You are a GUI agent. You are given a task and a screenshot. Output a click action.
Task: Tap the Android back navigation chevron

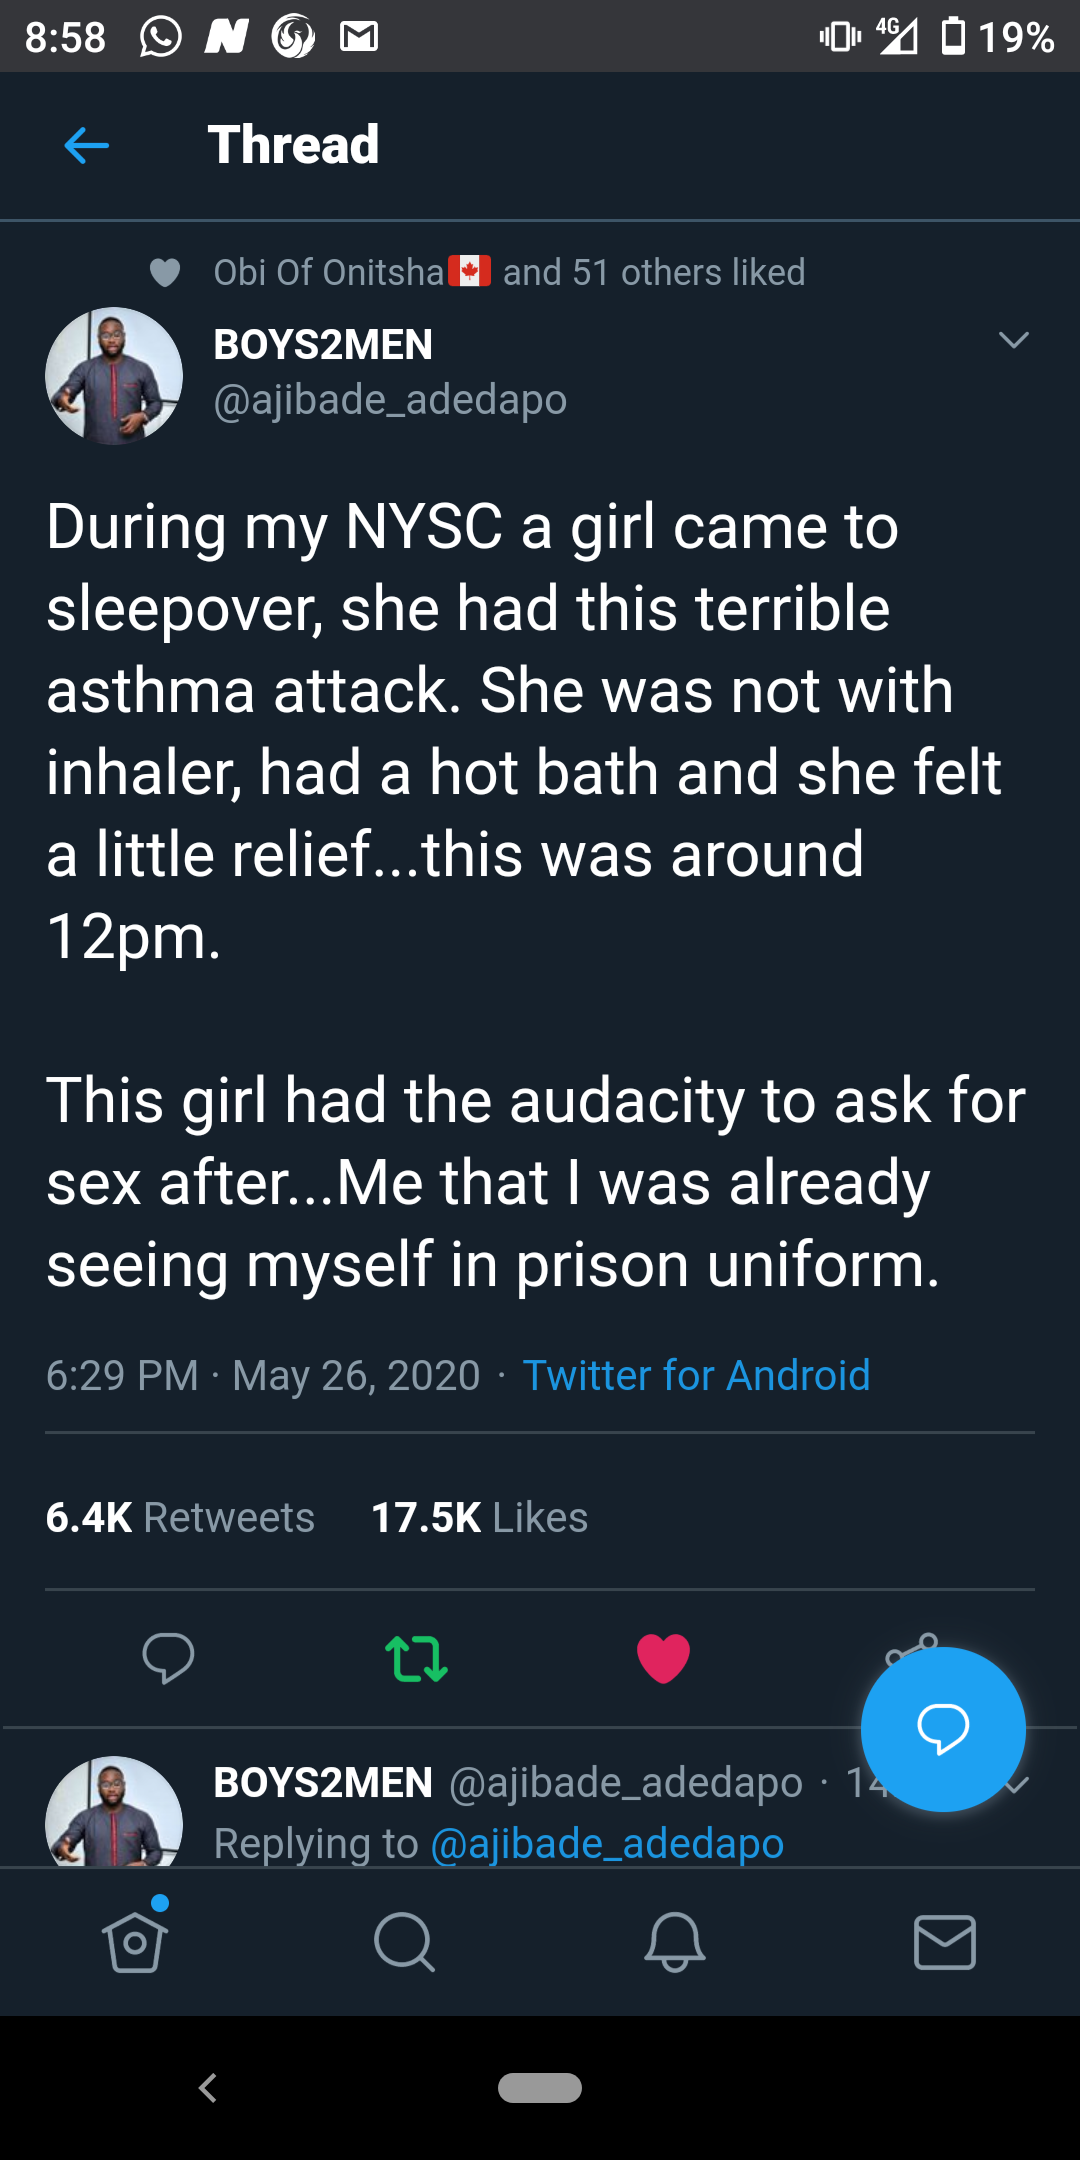point(208,2088)
